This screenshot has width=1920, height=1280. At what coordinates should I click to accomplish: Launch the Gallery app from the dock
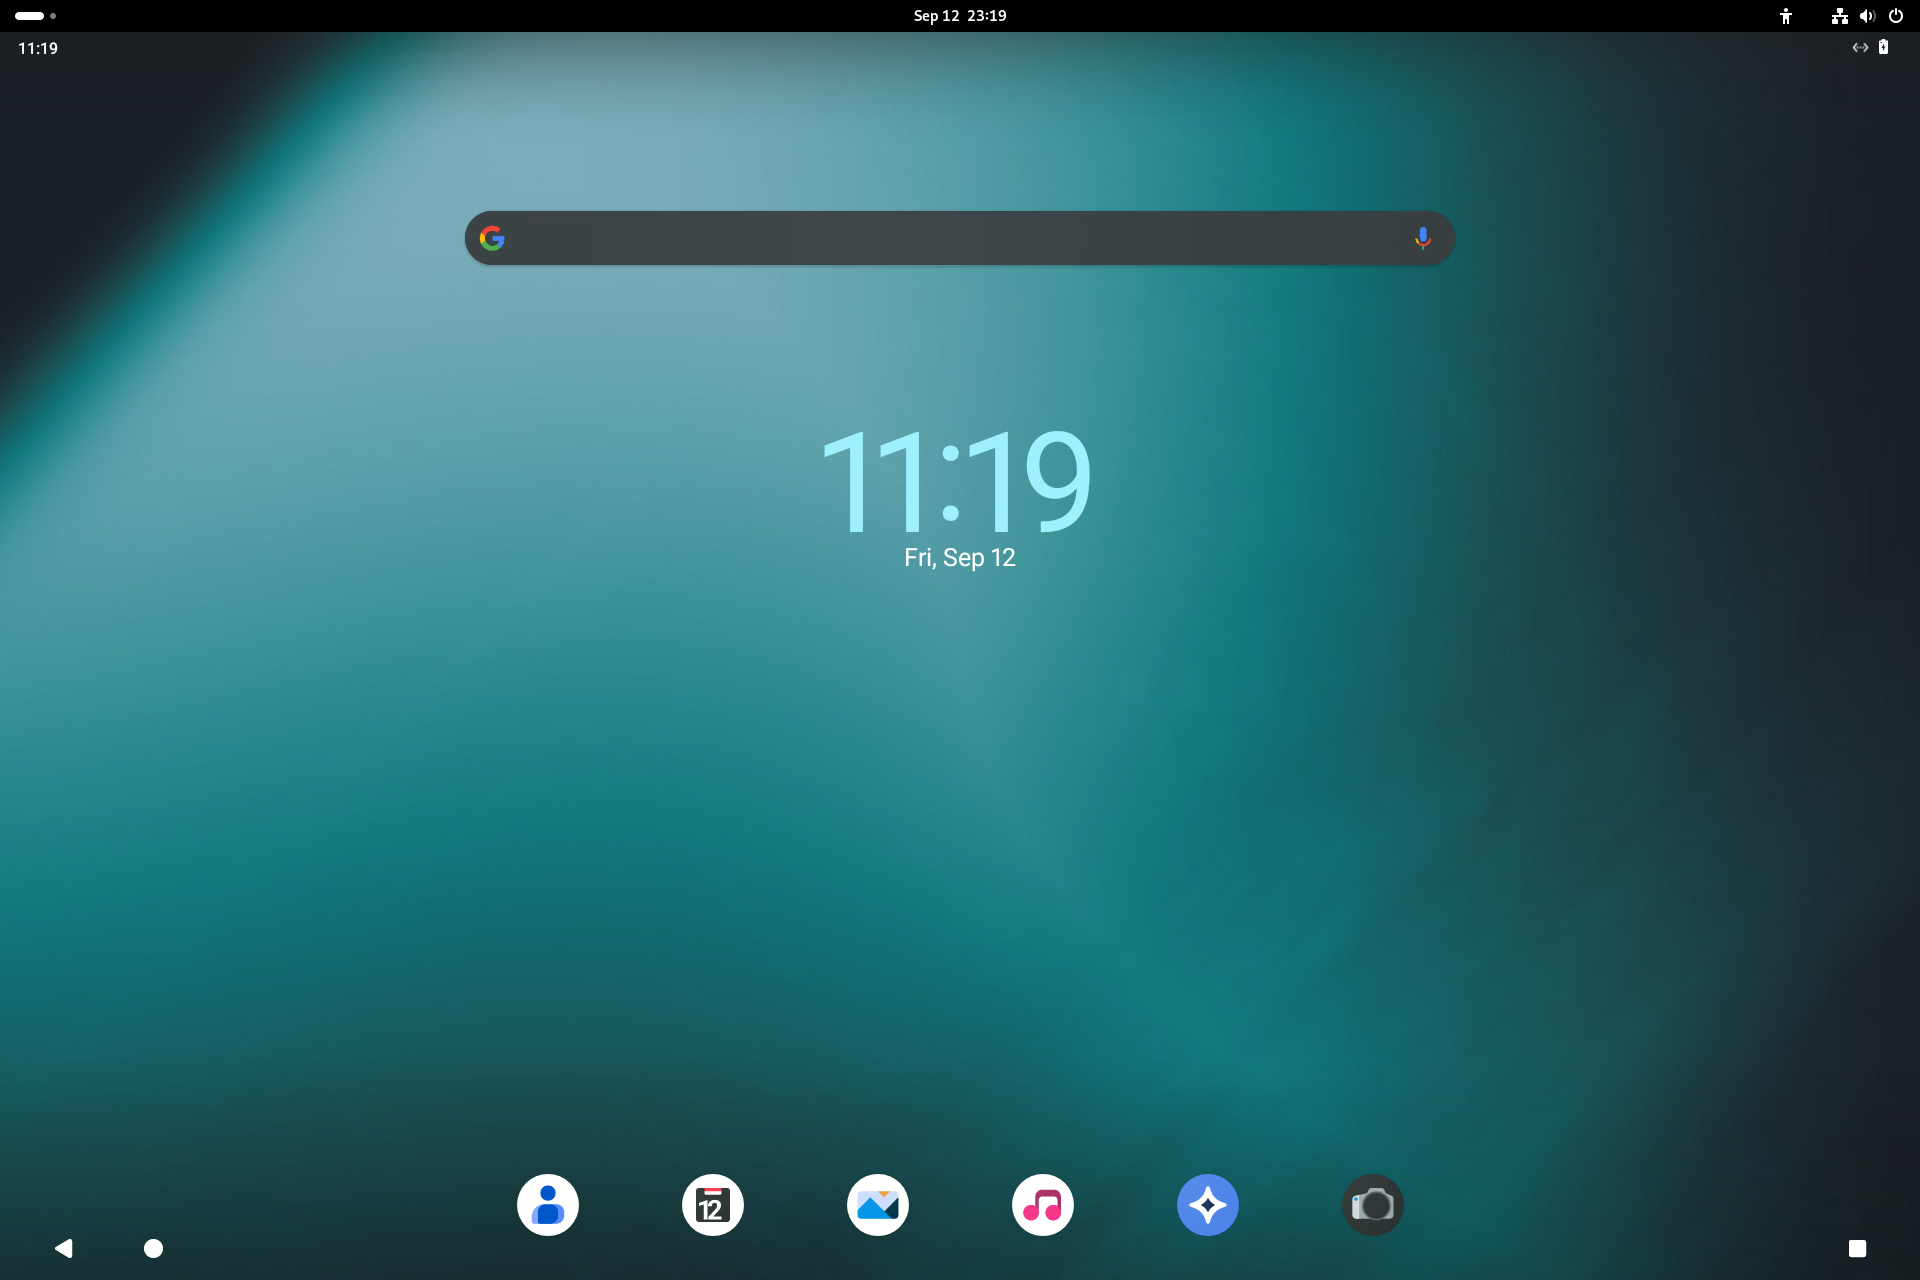click(x=877, y=1205)
